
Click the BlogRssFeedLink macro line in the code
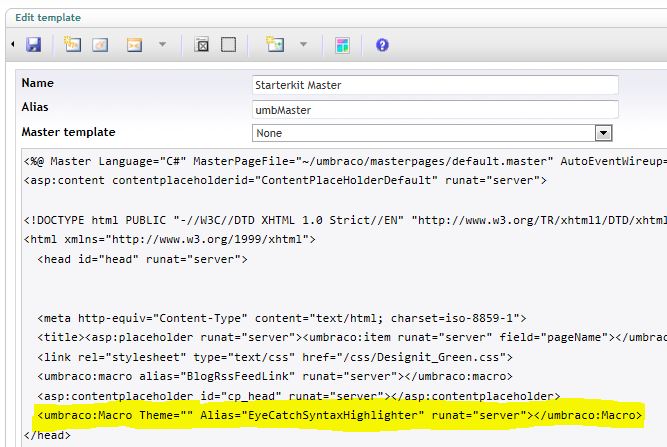click(275, 376)
